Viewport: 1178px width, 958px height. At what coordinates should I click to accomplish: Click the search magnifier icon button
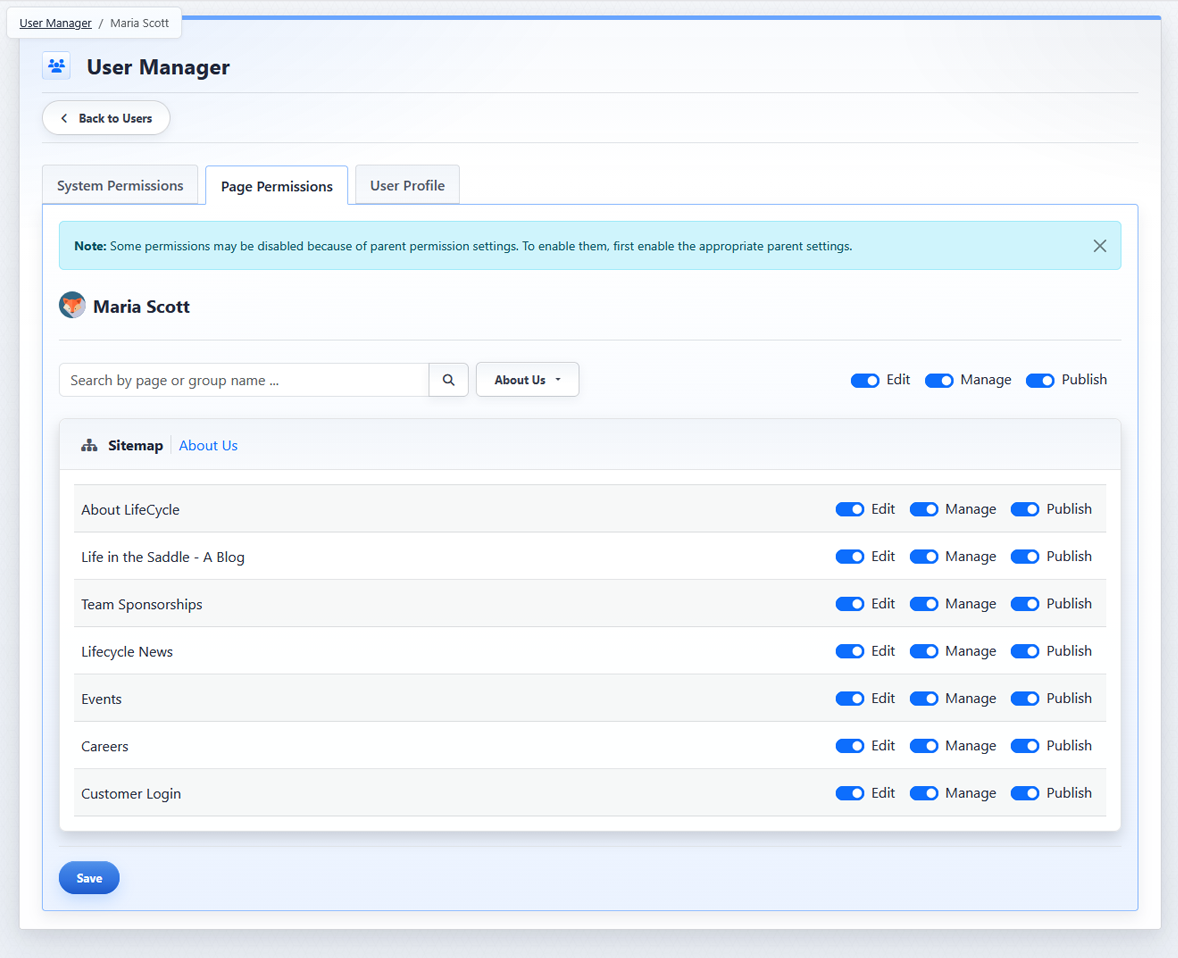click(x=449, y=380)
